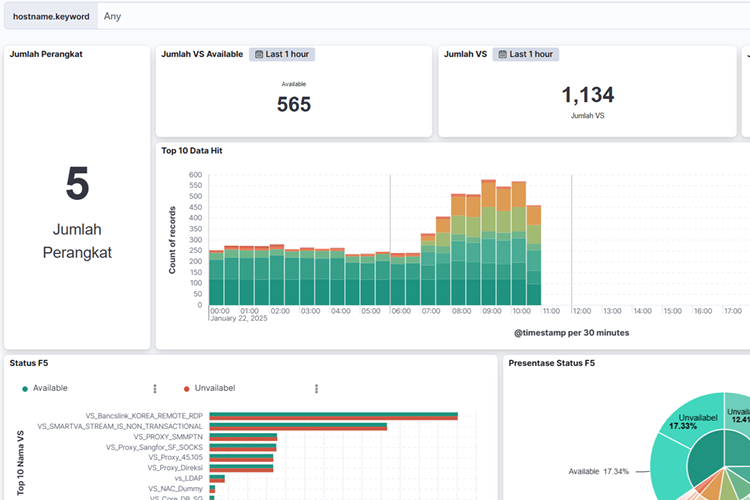Viewport: 750px width, 500px height.
Task: Click the green Available legend color dot
Action: point(25,389)
